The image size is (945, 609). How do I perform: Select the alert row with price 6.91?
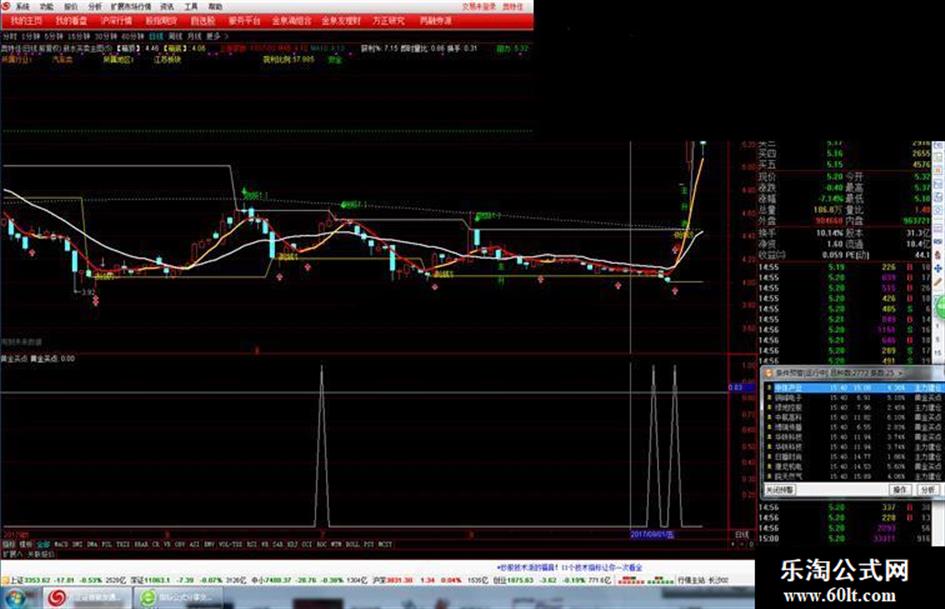[x=853, y=398]
